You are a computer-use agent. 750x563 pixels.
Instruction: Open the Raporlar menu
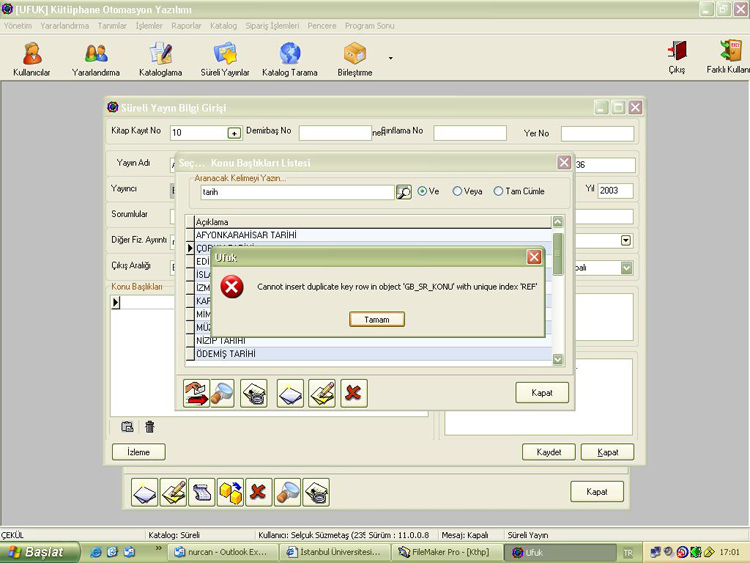(x=186, y=25)
